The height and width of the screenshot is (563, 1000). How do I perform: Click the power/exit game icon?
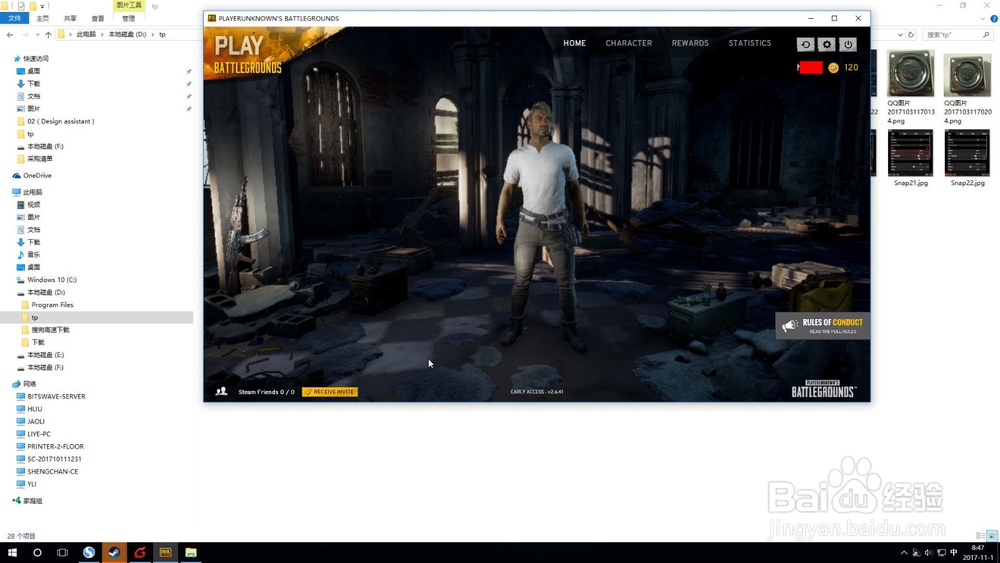point(848,44)
